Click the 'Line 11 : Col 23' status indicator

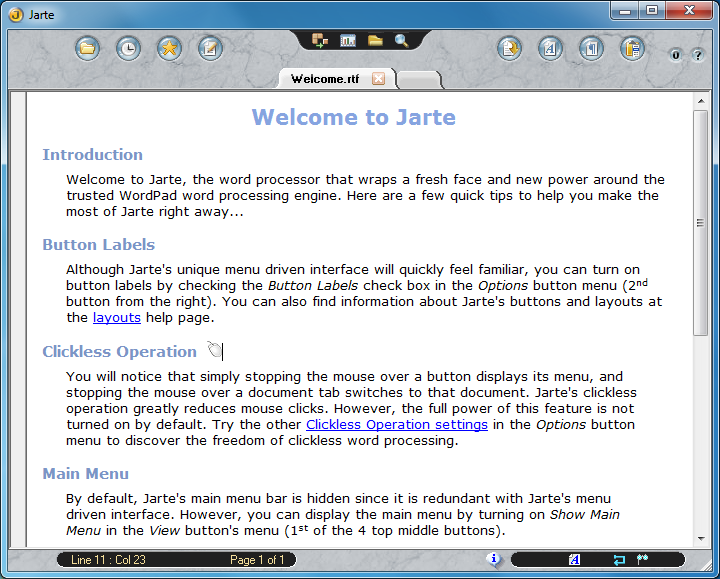tap(108, 560)
